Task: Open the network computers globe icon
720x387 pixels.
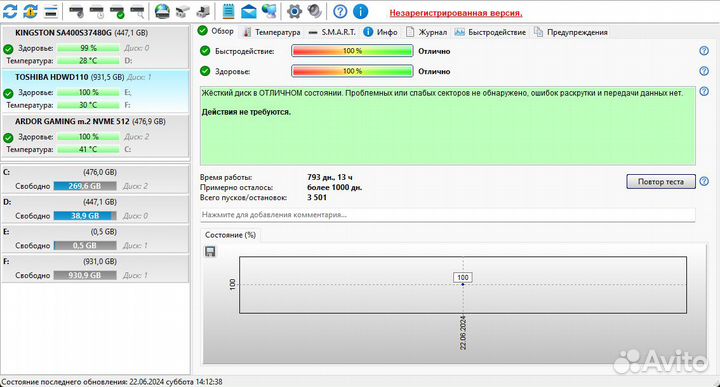Action: tap(269, 11)
